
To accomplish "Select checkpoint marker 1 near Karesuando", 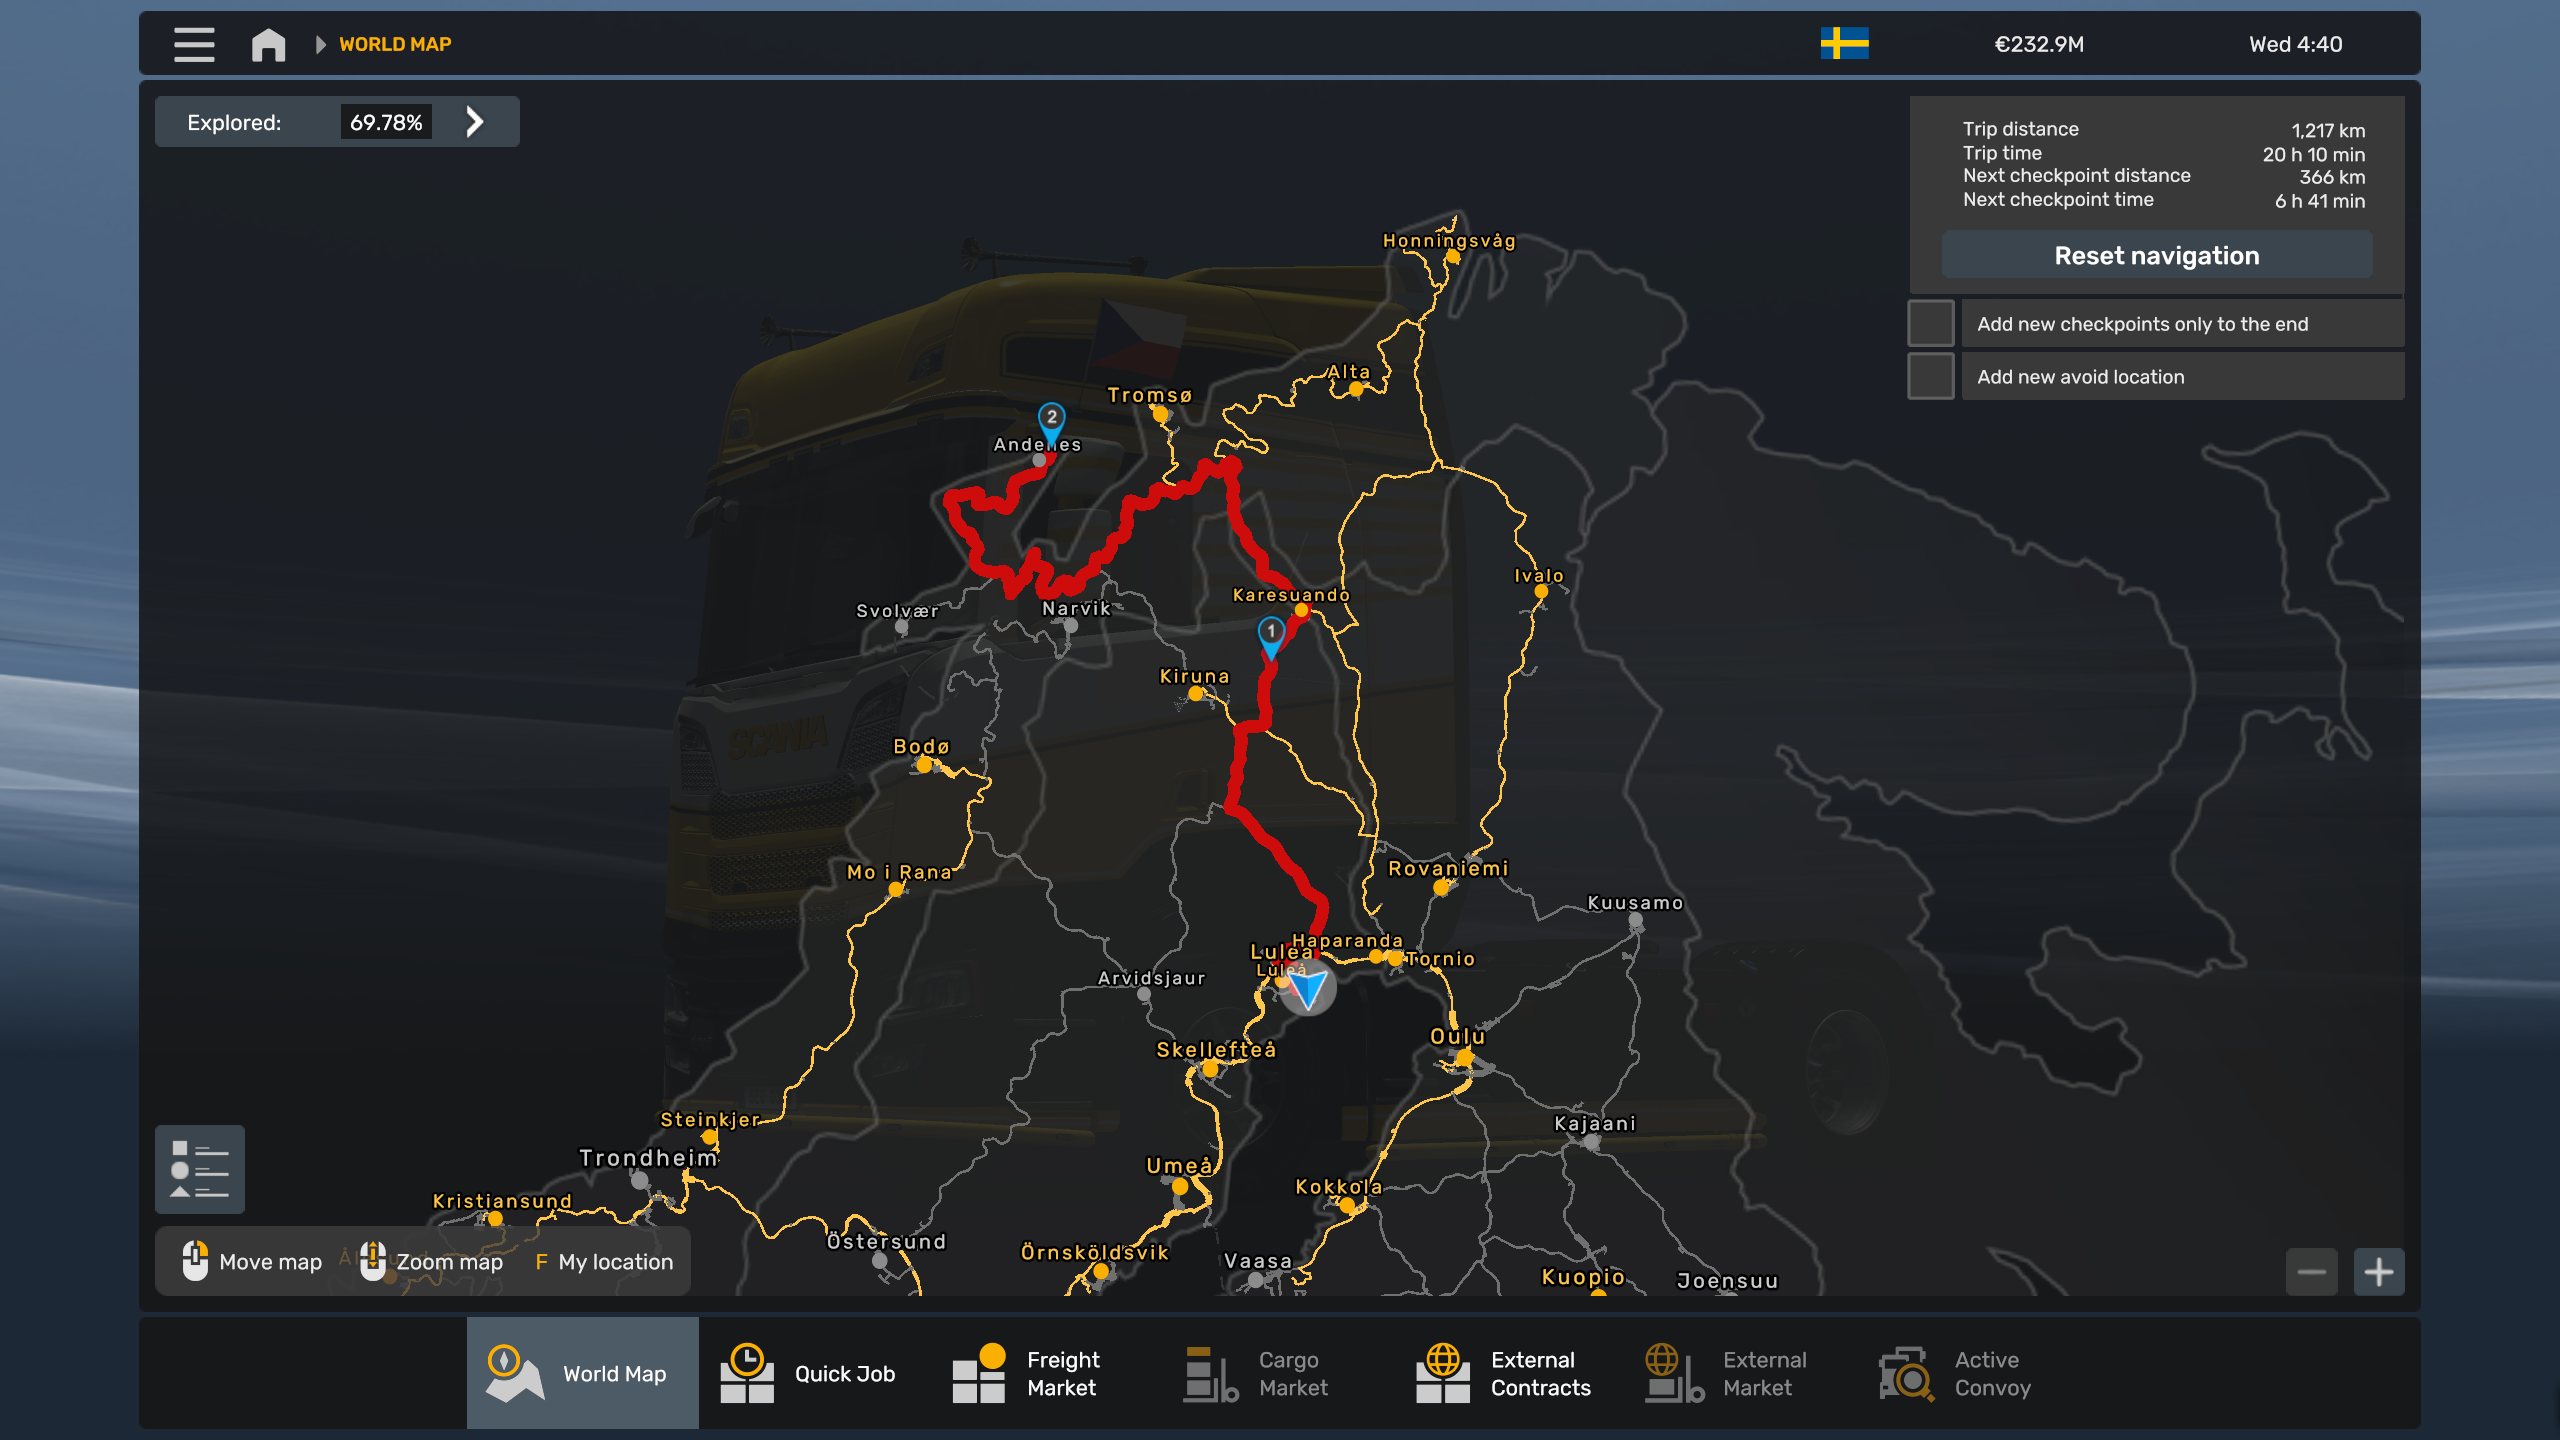I will (1270, 633).
